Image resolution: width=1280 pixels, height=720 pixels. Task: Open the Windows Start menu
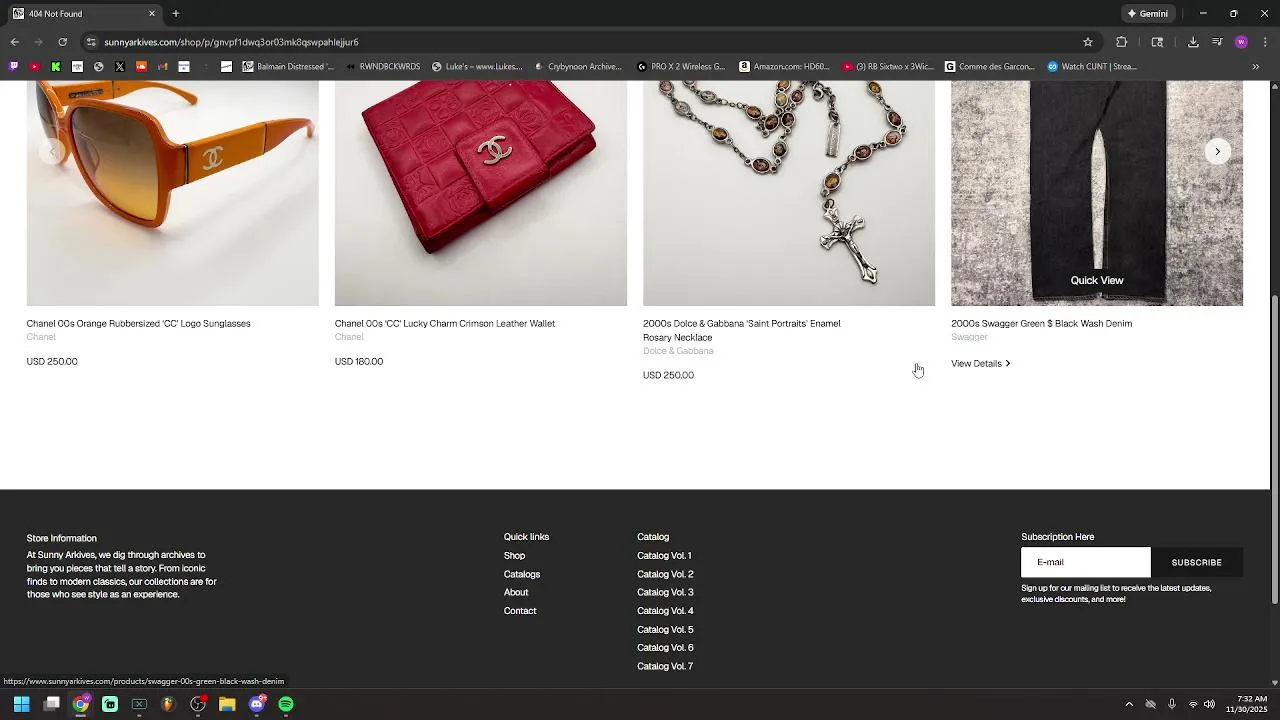coord(21,704)
